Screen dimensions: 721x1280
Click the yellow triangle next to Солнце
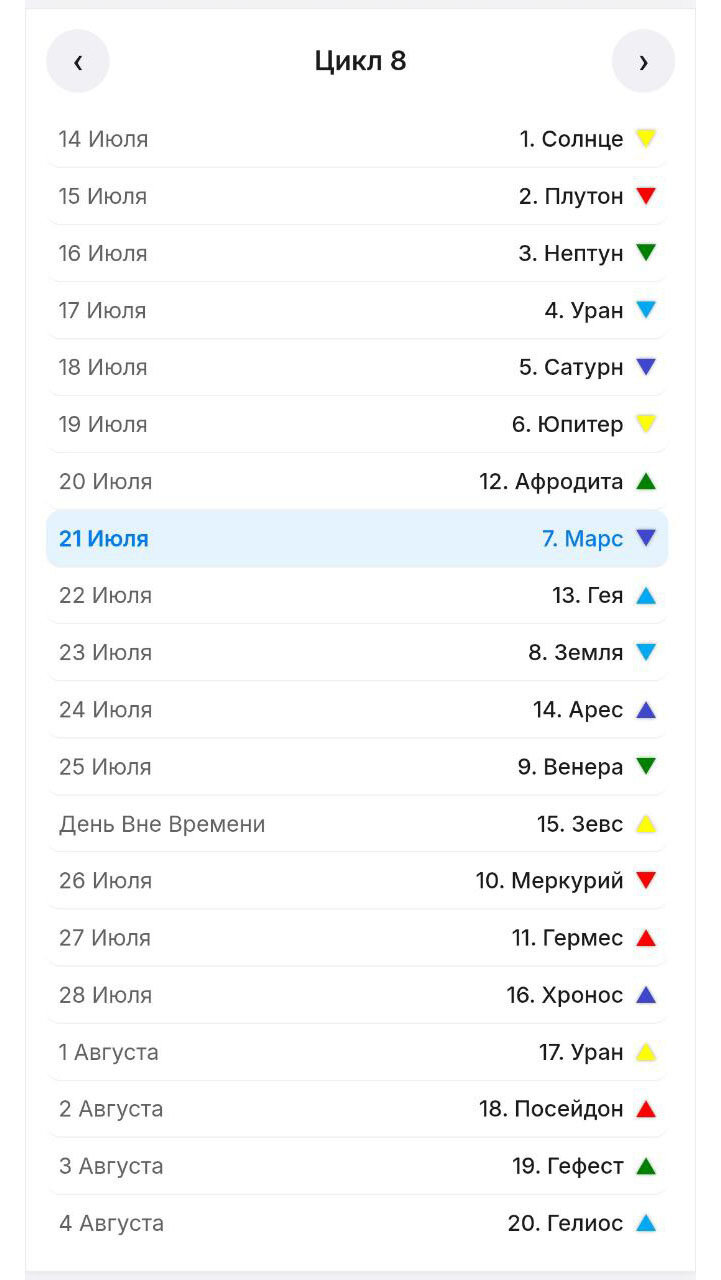pos(646,138)
